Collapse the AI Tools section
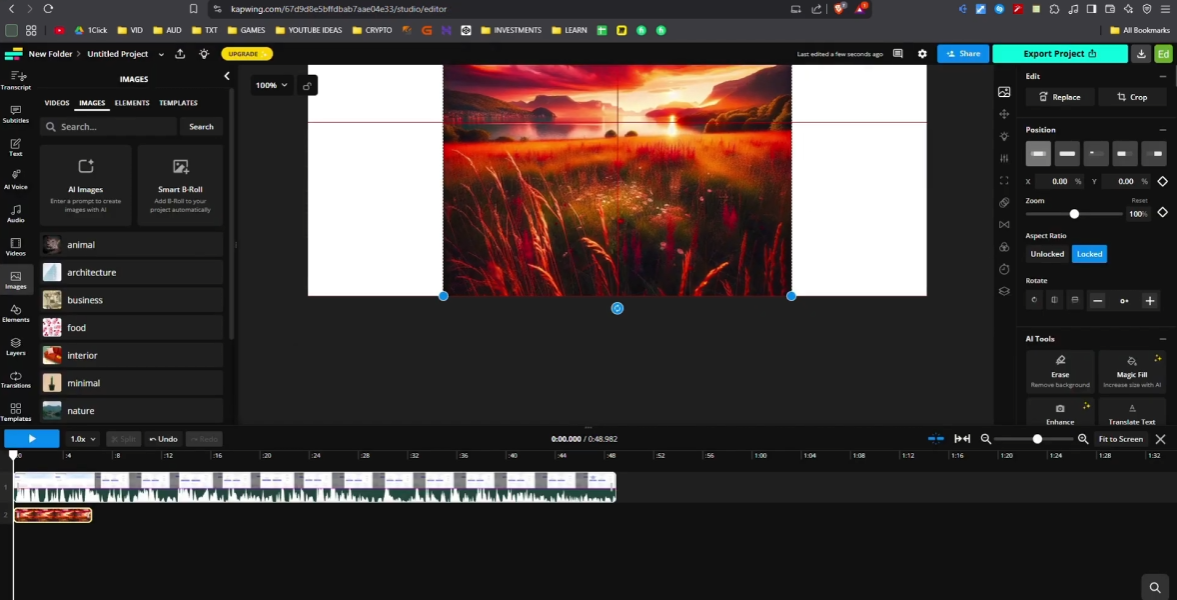Image resolution: width=1177 pixels, height=600 pixels. pyautogui.click(x=1162, y=339)
